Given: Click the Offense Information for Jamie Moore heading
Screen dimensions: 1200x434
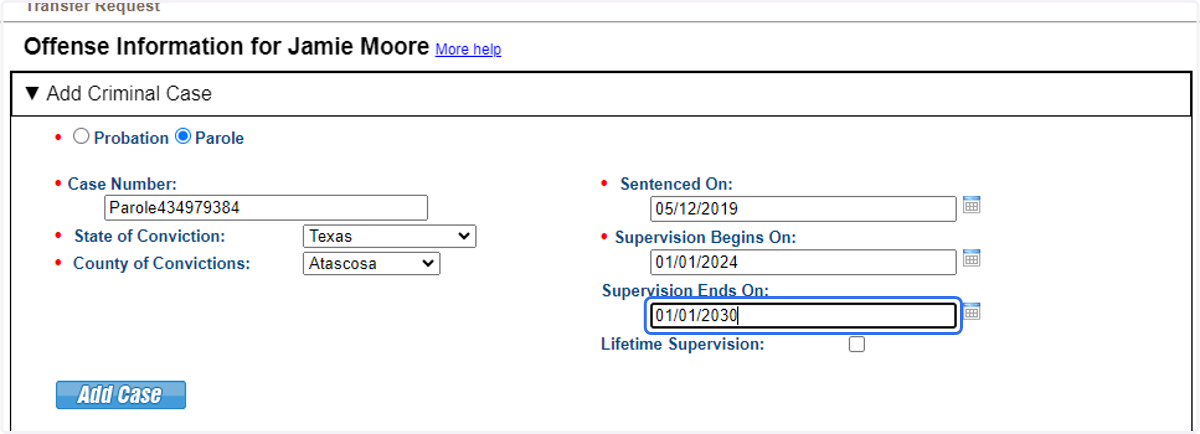Looking at the screenshot, I should pyautogui.click(x=226, y=47).
